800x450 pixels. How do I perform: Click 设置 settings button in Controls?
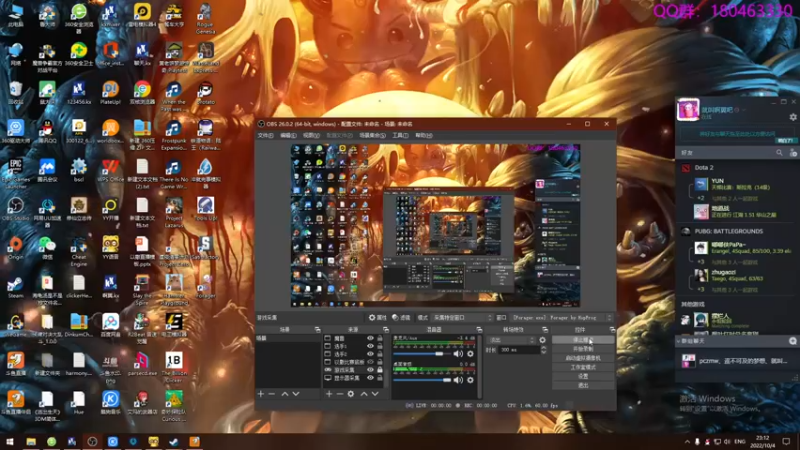[x=583, y=376]
